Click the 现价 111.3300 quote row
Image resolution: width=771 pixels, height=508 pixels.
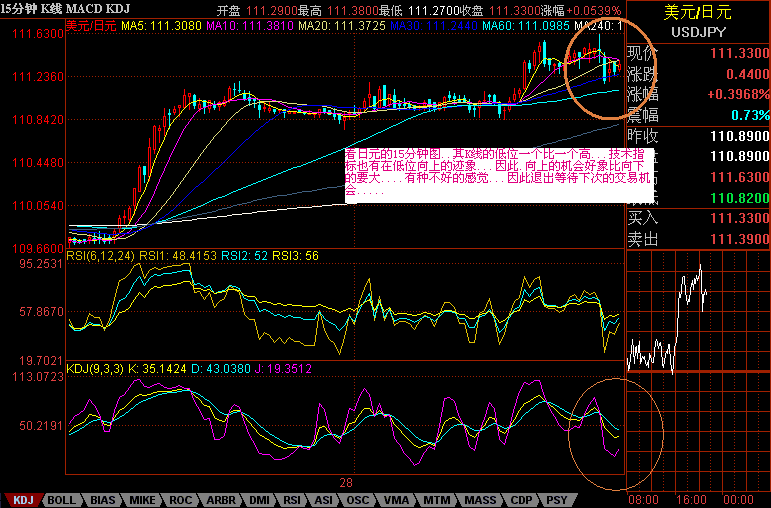pyautogui.click(x=698, y=53)
